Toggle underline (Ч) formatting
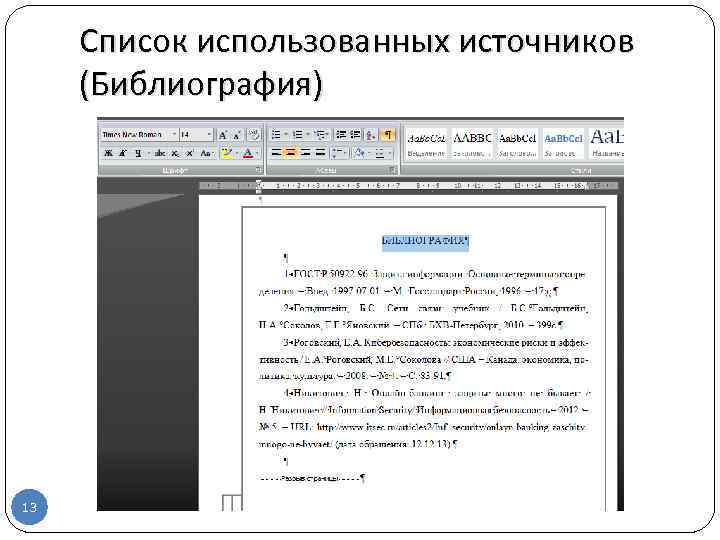This screenshot has width=720, height=540. [x=138, y=153]
